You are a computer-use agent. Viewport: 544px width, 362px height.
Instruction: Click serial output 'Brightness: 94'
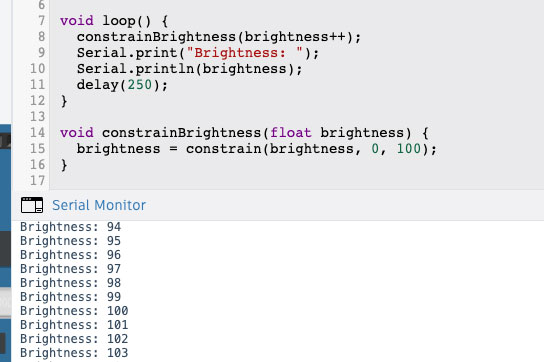click(x=70, y=227)
